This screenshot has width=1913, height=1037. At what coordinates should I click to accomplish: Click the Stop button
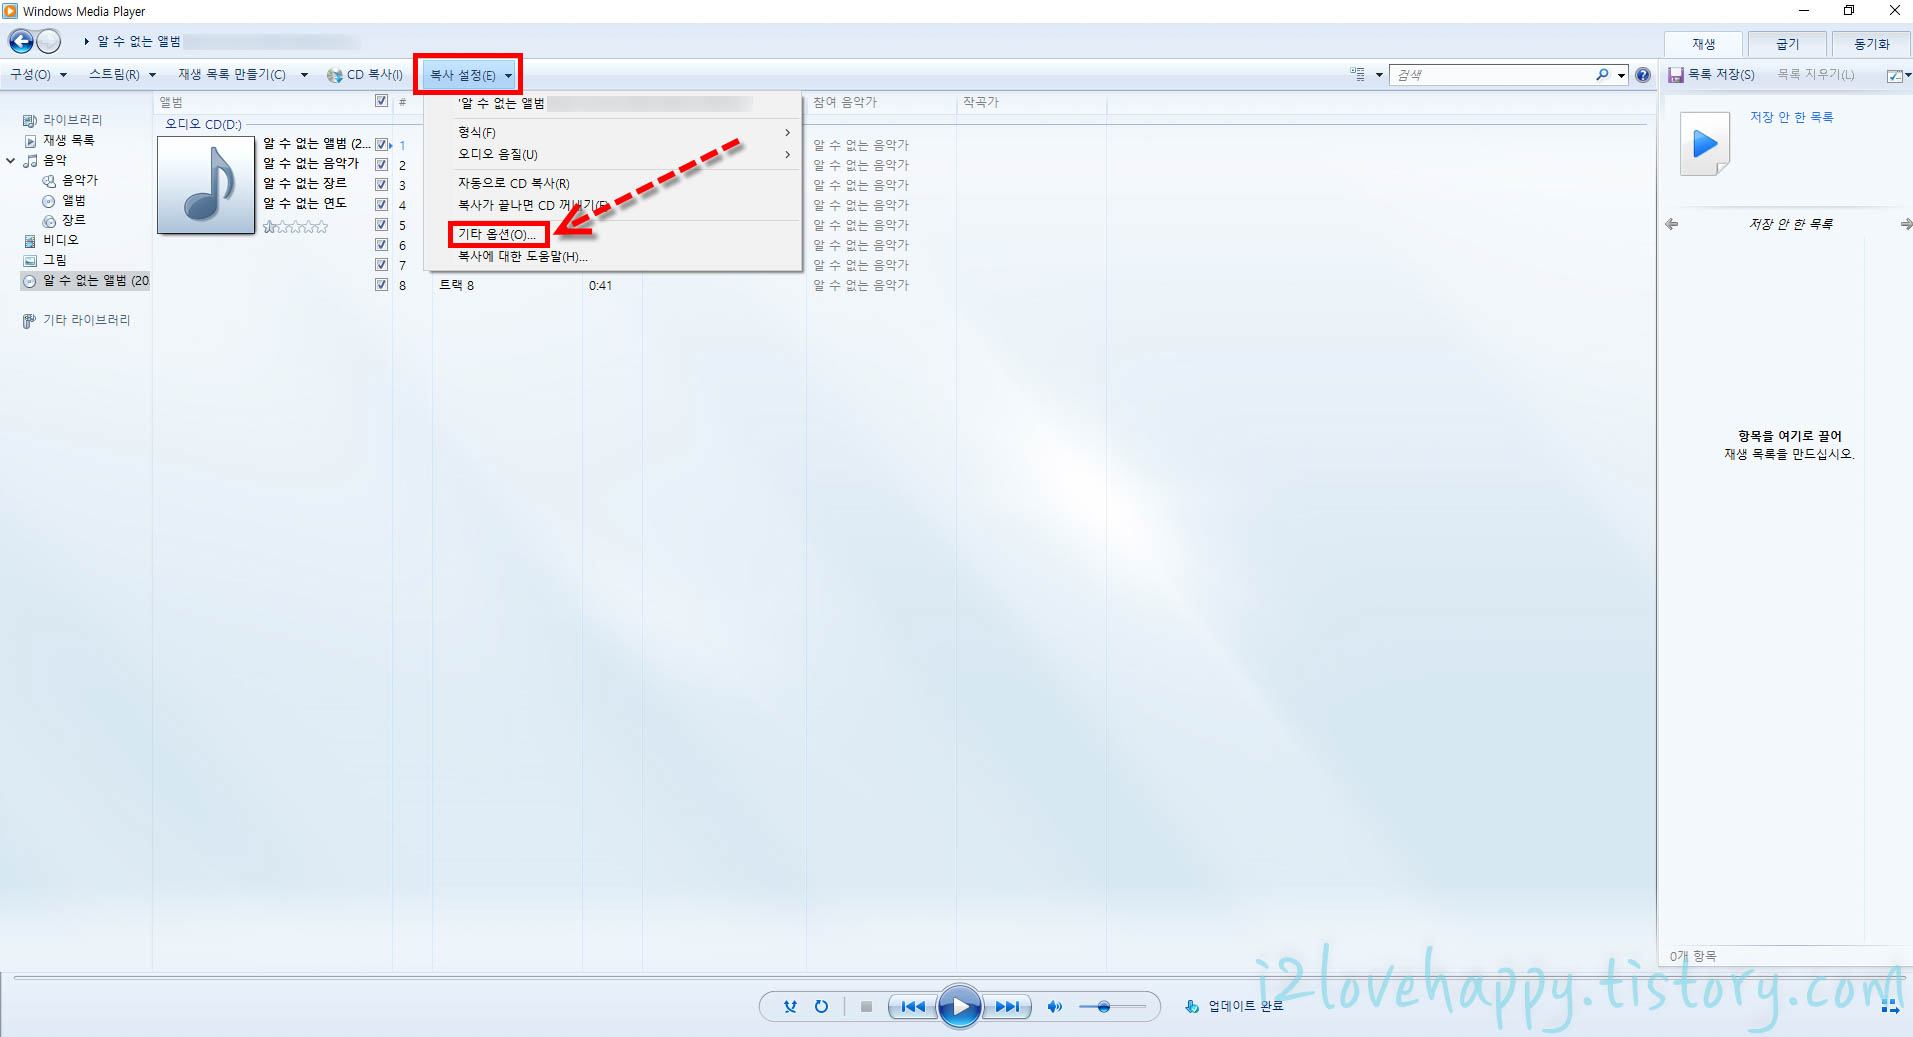tap(866, 1007)
